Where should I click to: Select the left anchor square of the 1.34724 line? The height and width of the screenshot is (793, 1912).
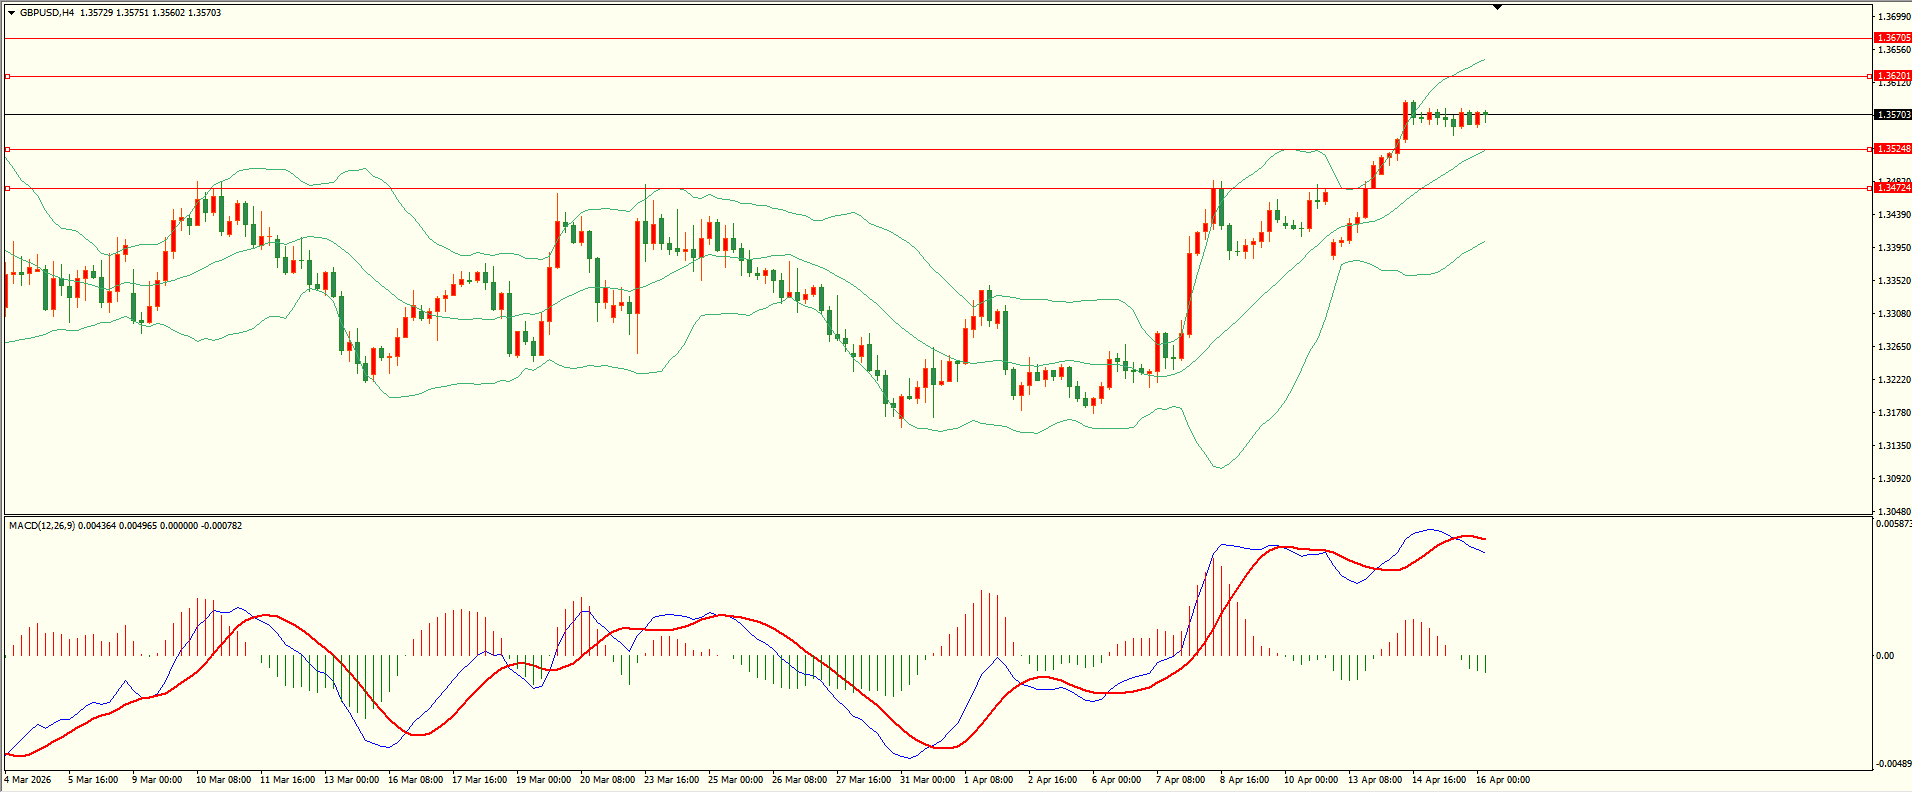(x=8, y=188)
